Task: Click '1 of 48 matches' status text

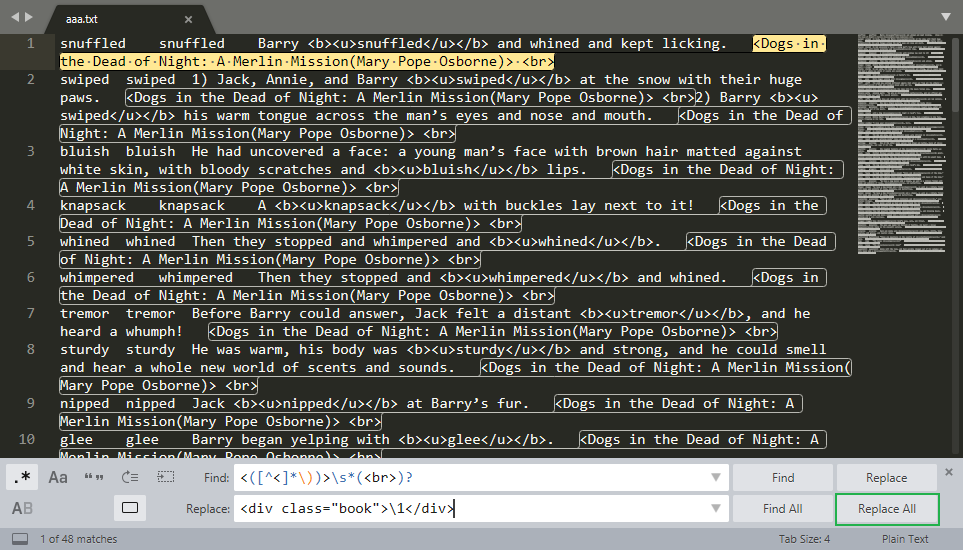Action: pyautogui.click(x=79, y=539)
